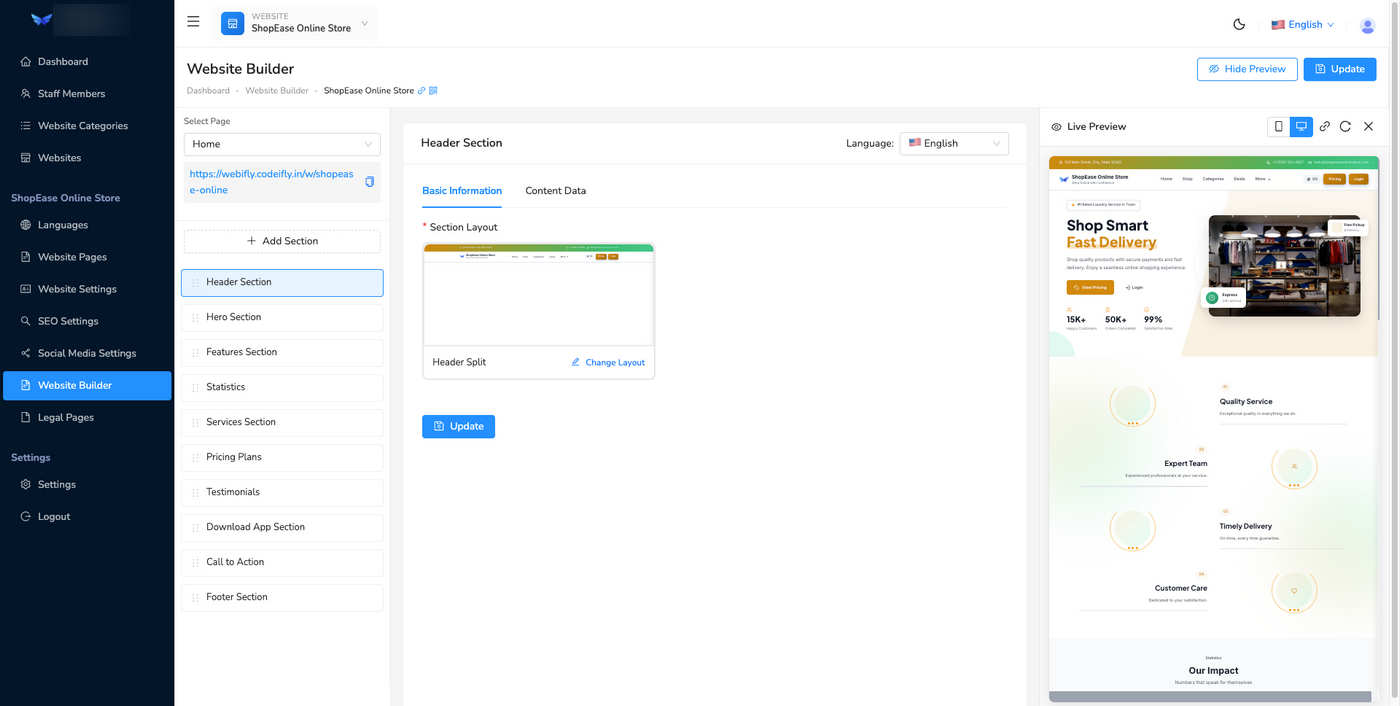The width and height of the screenshot is (1400, 706).
Task: Click the drag handle on Pricing Plans row
Action: [x=195, y=458]
